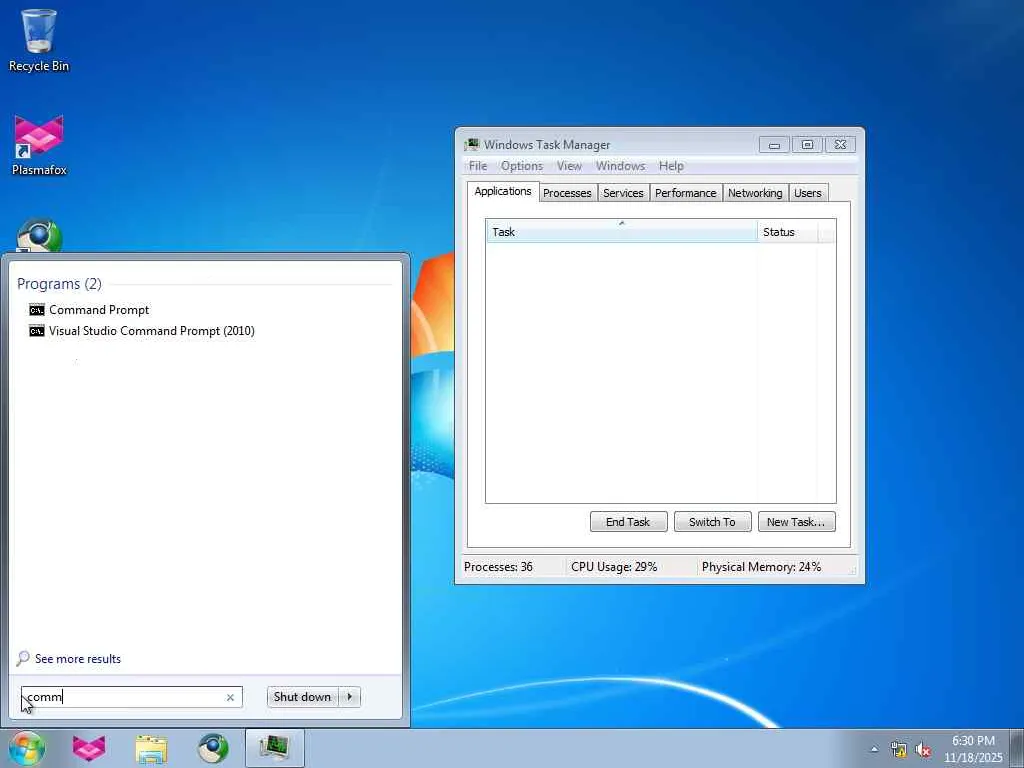Switch to the Users tab
Image resolution: width=1024 pixels, height=768 pixels.
coord(808,193)
